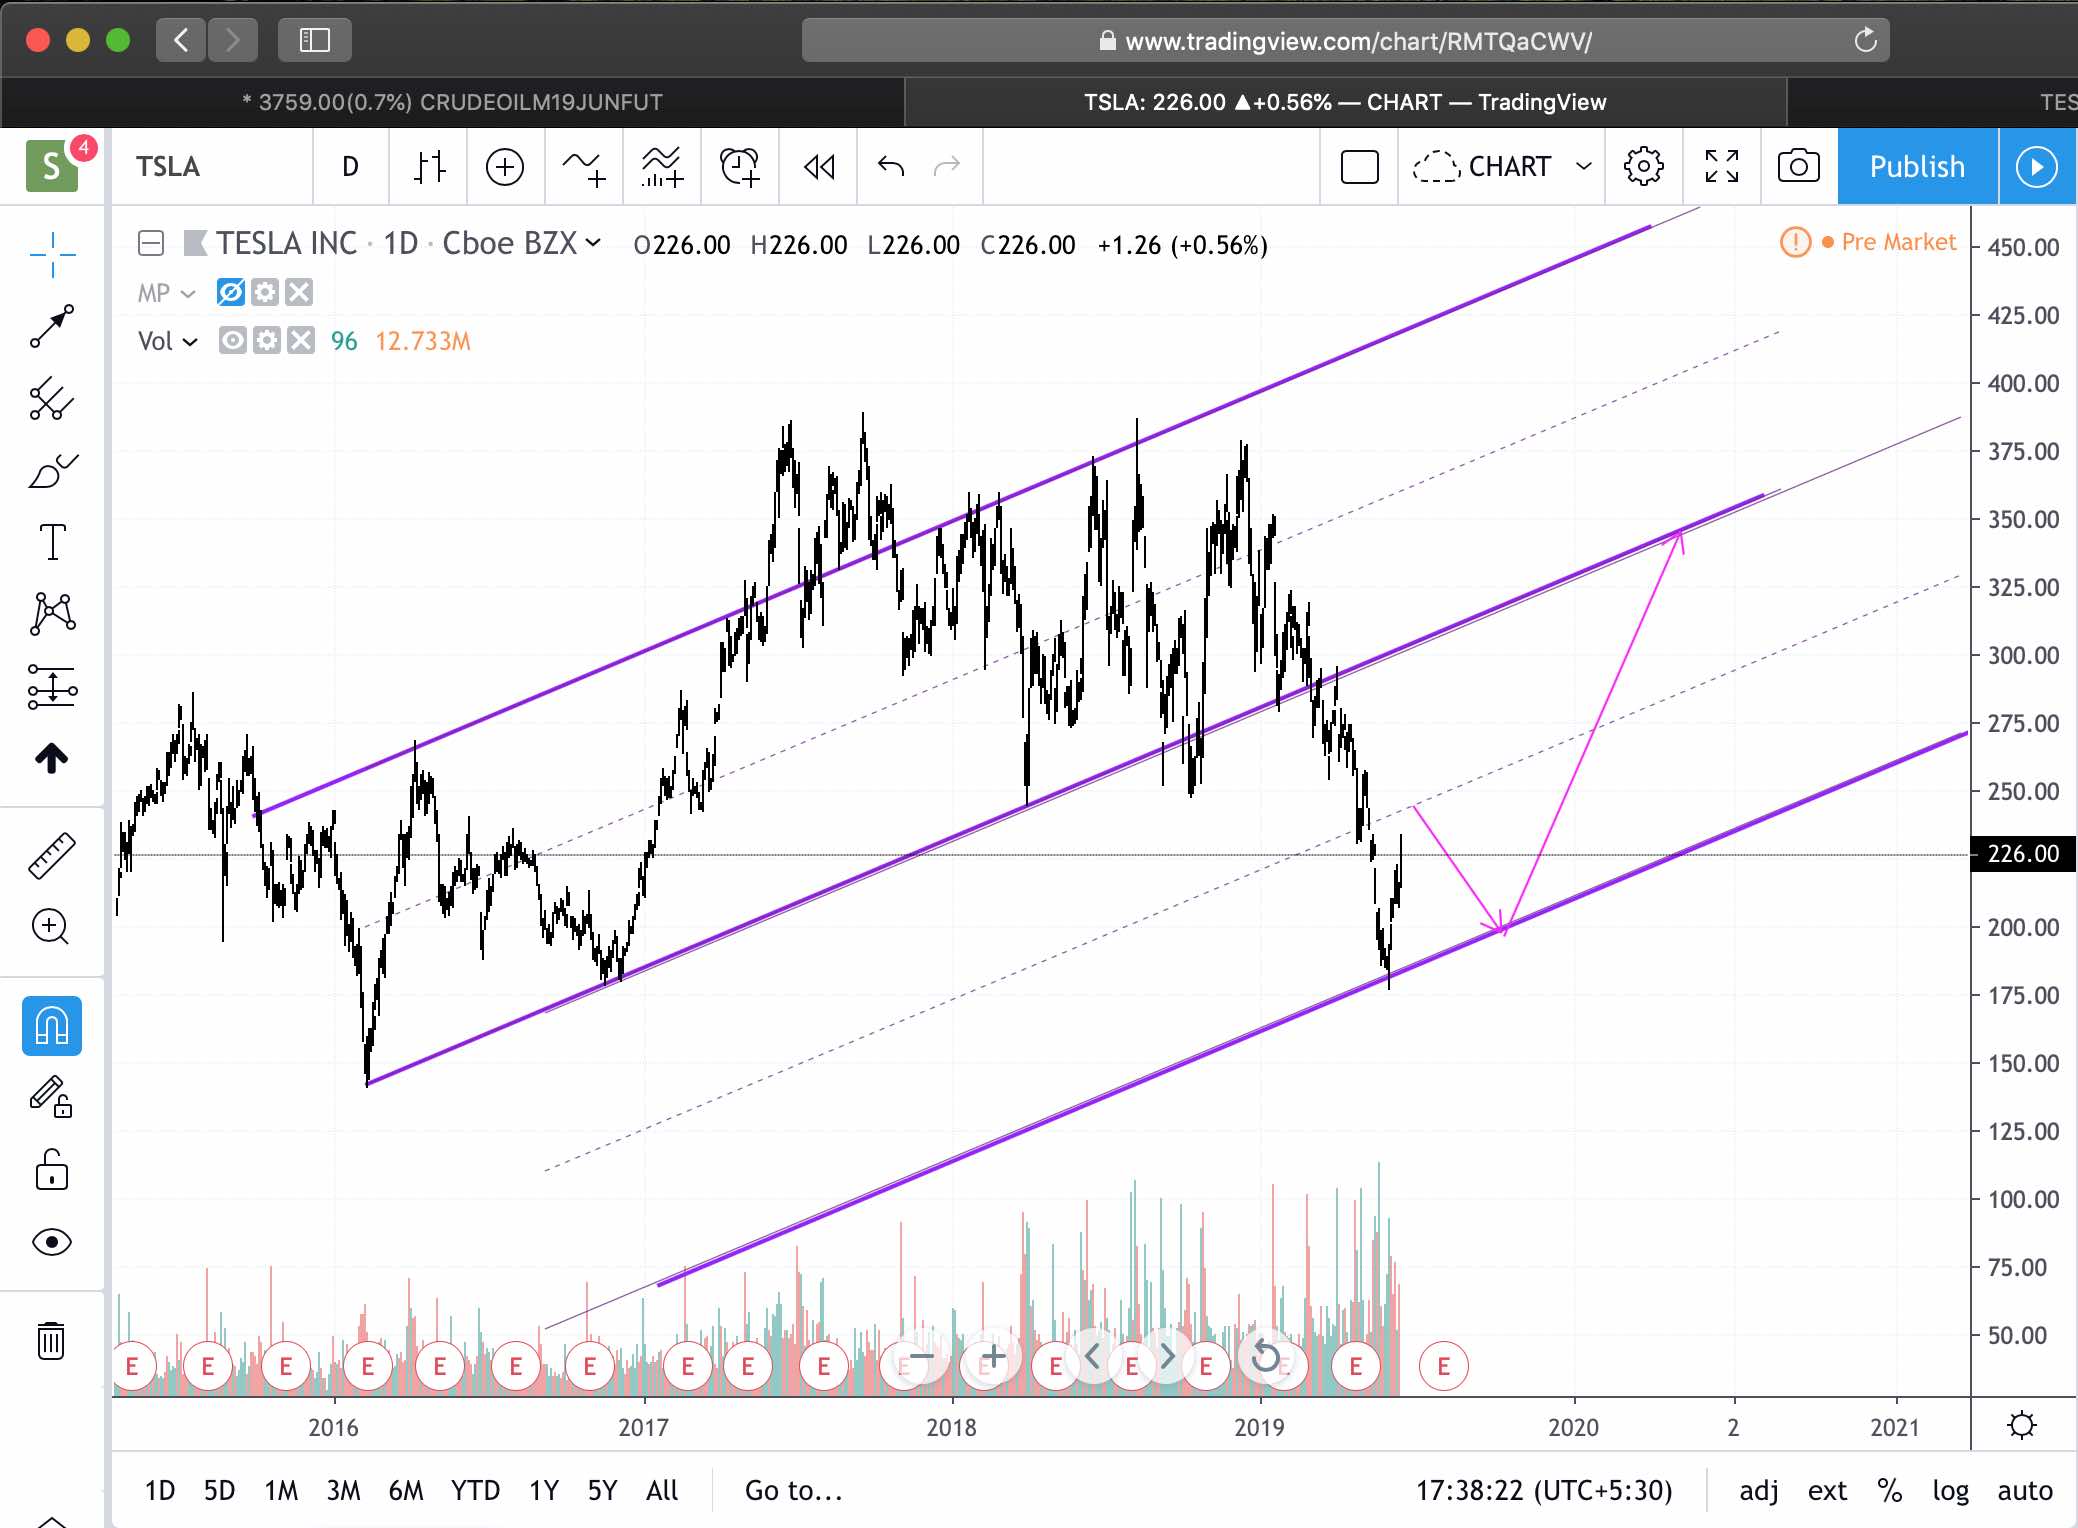Take a chart snapshot with the camera icon
This screenshot has height=1528, width=2078.
(1799, 166)
